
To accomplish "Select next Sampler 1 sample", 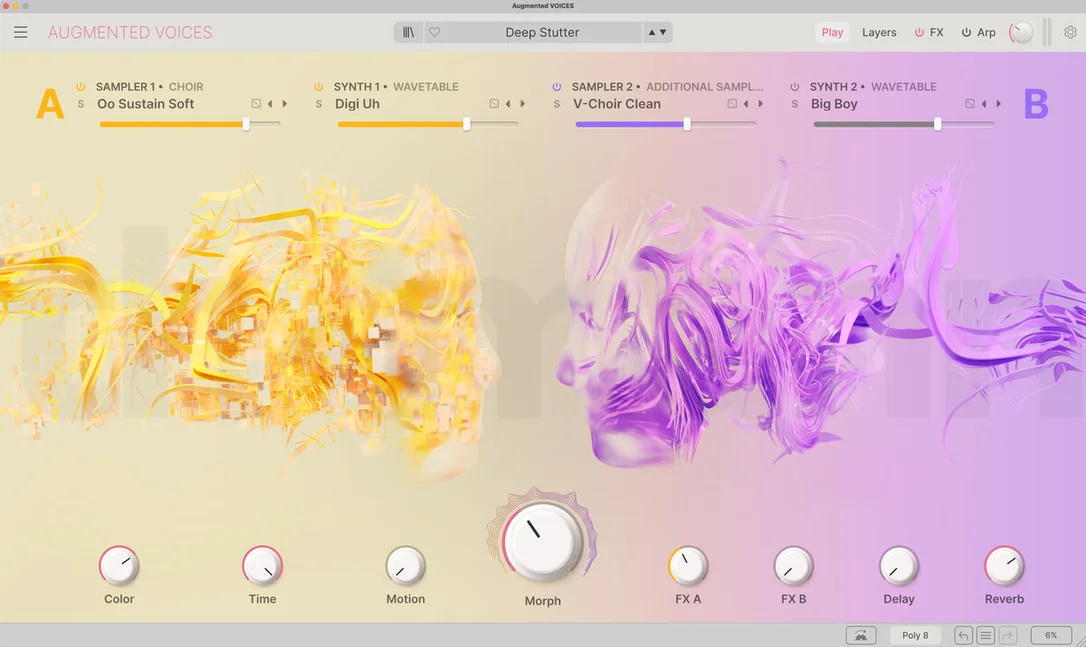I will [x=285, y=104].
